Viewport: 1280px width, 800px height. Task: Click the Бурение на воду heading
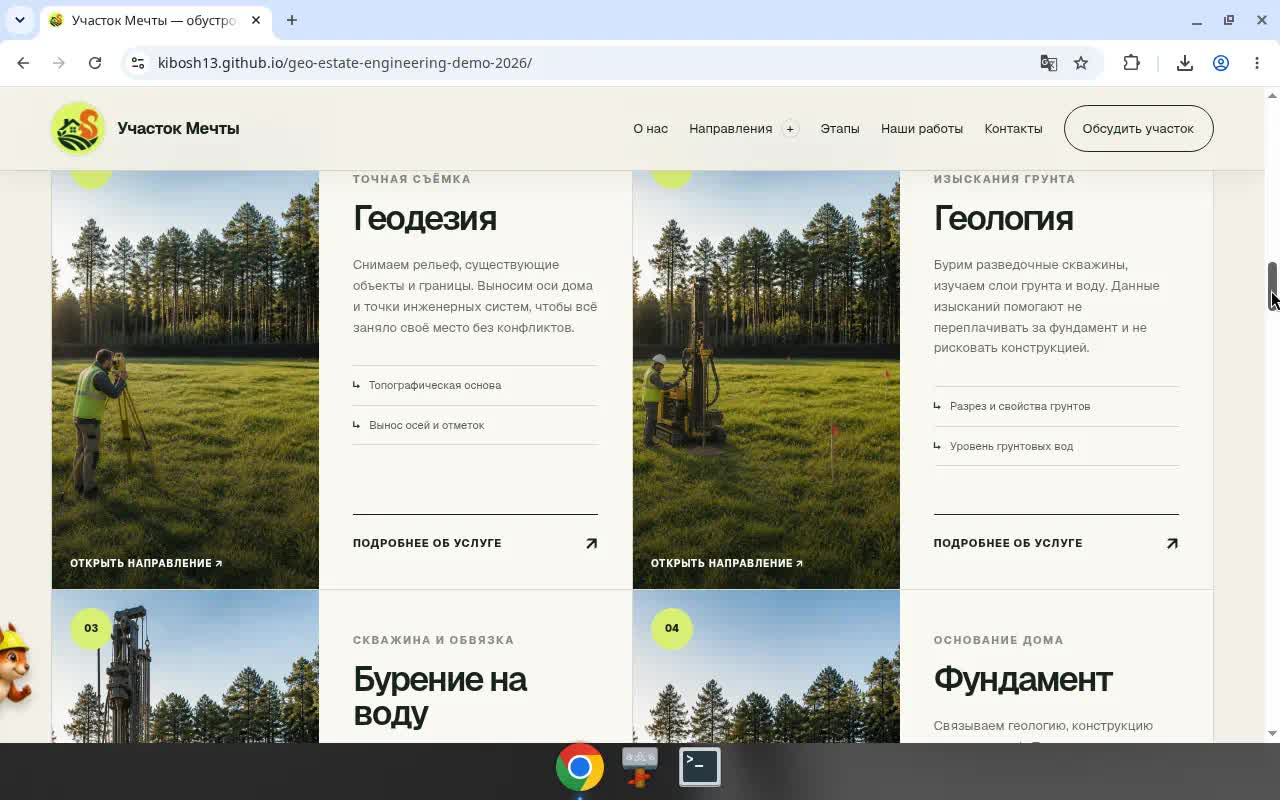pyautogui.click(x=440, y=696)
